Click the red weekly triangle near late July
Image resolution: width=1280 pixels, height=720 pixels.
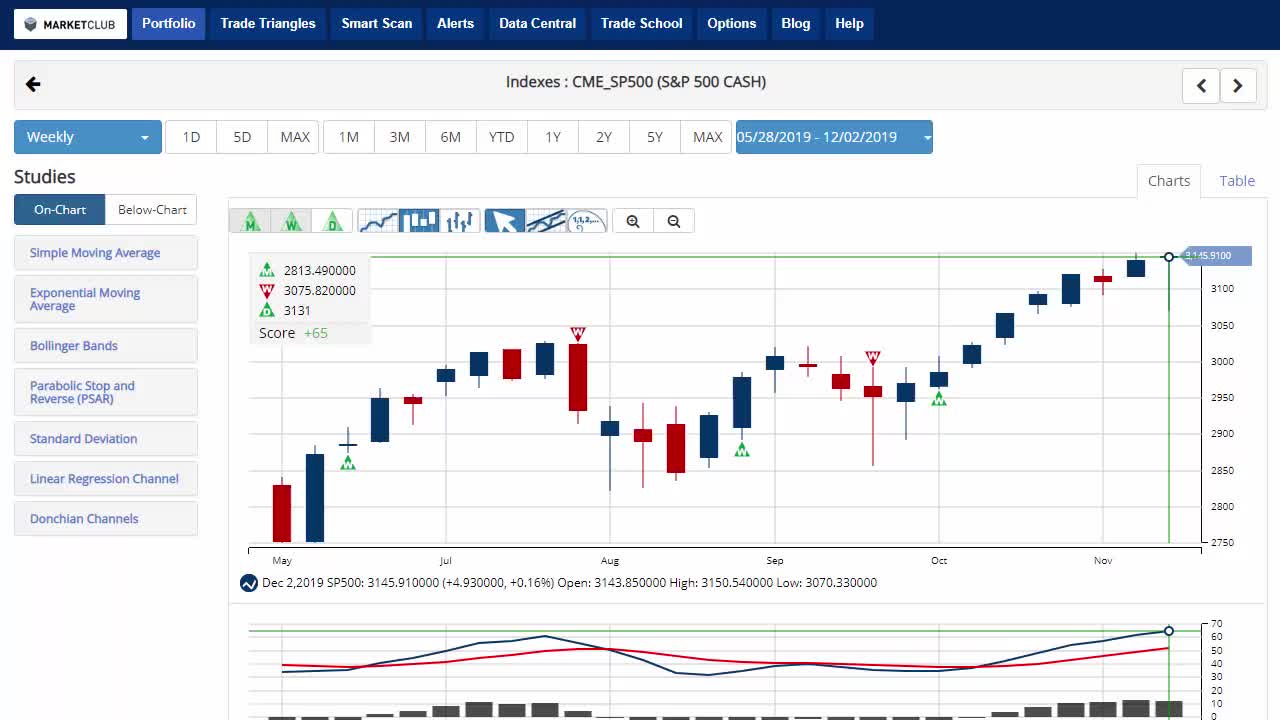pos(577,333)
